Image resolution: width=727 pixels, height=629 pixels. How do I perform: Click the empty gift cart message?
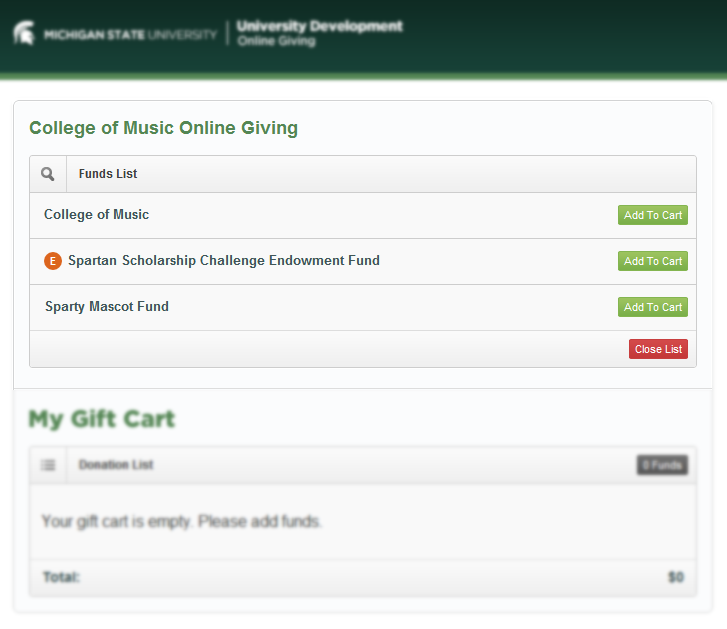(181, 521)
